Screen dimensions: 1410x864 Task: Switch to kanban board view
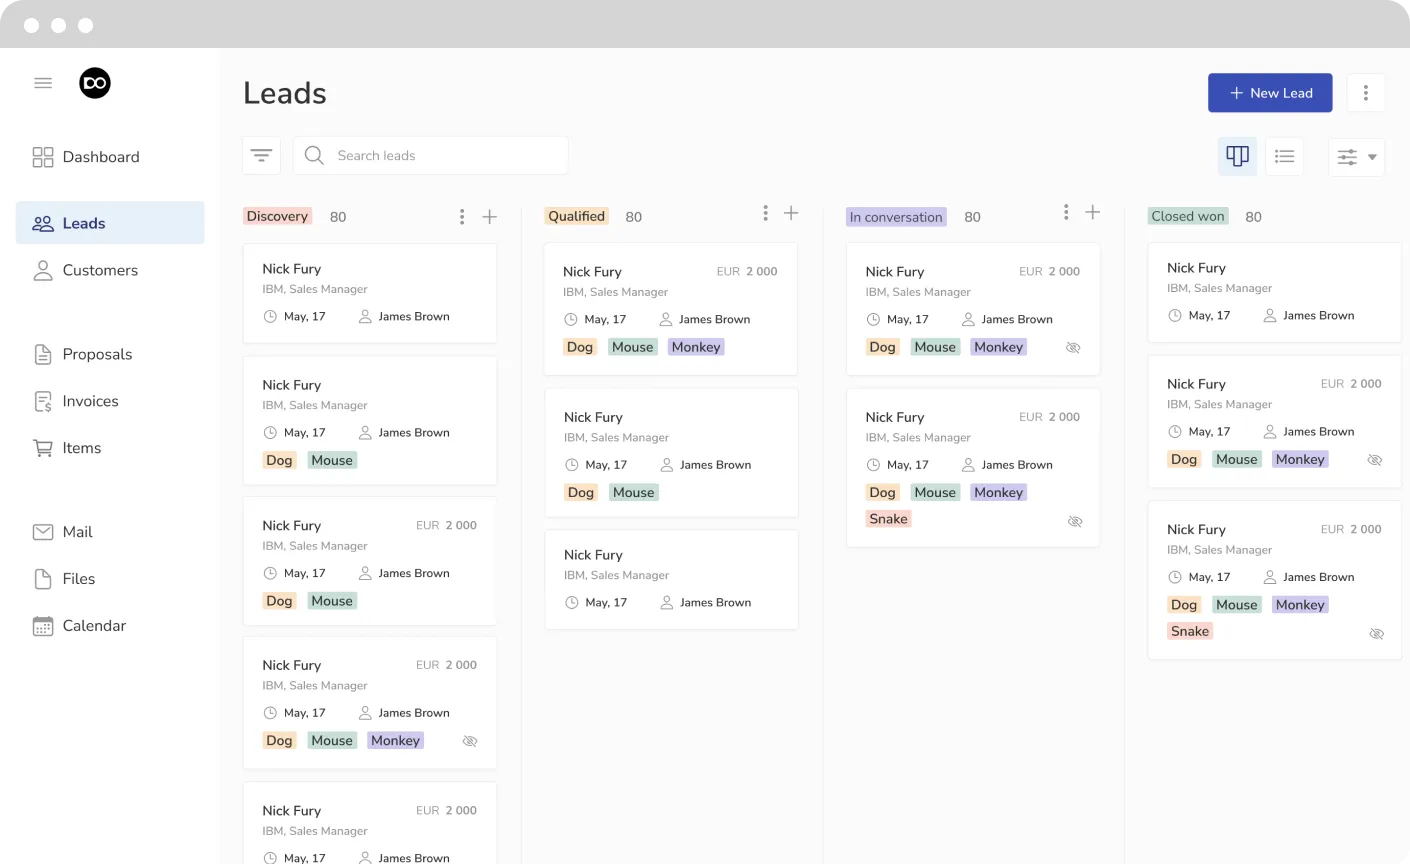tap(1237, 156)
